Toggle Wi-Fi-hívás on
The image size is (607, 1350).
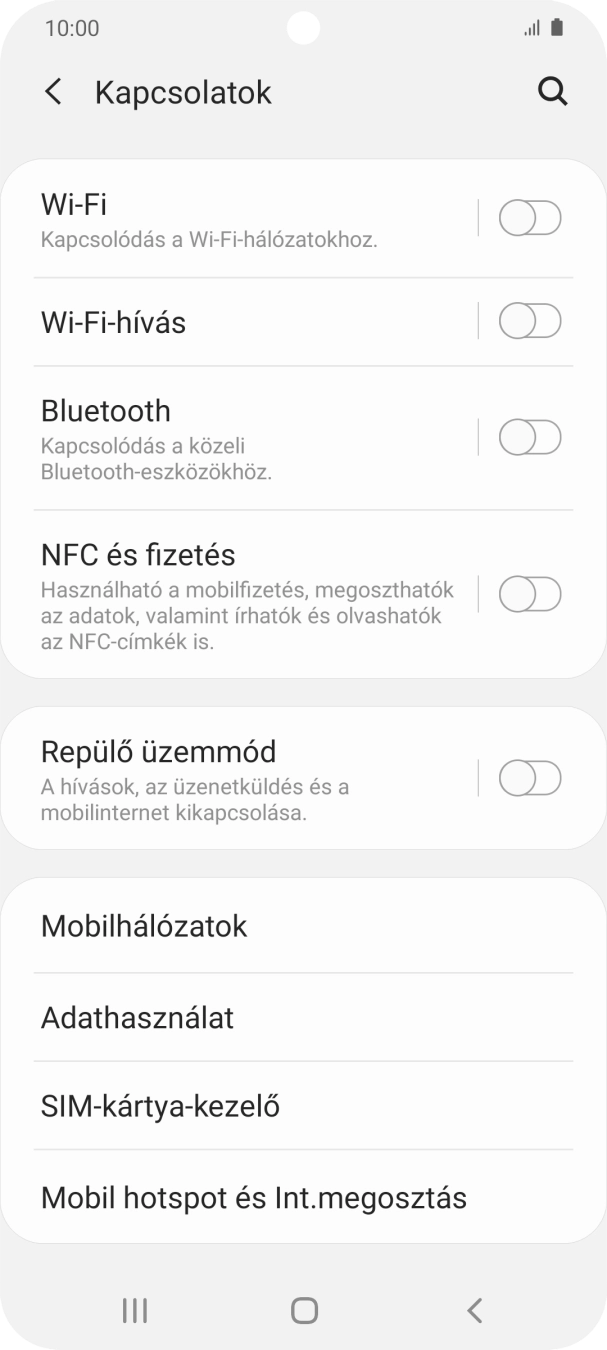530,321
